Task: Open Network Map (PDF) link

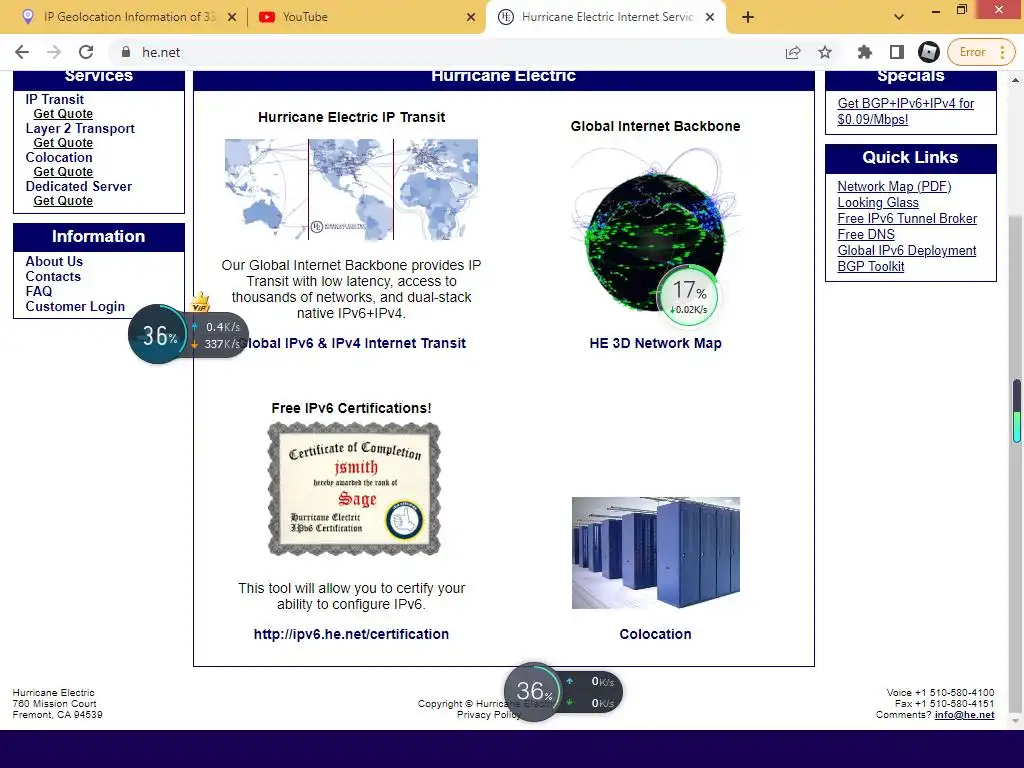Action: [x=894, y=187]
